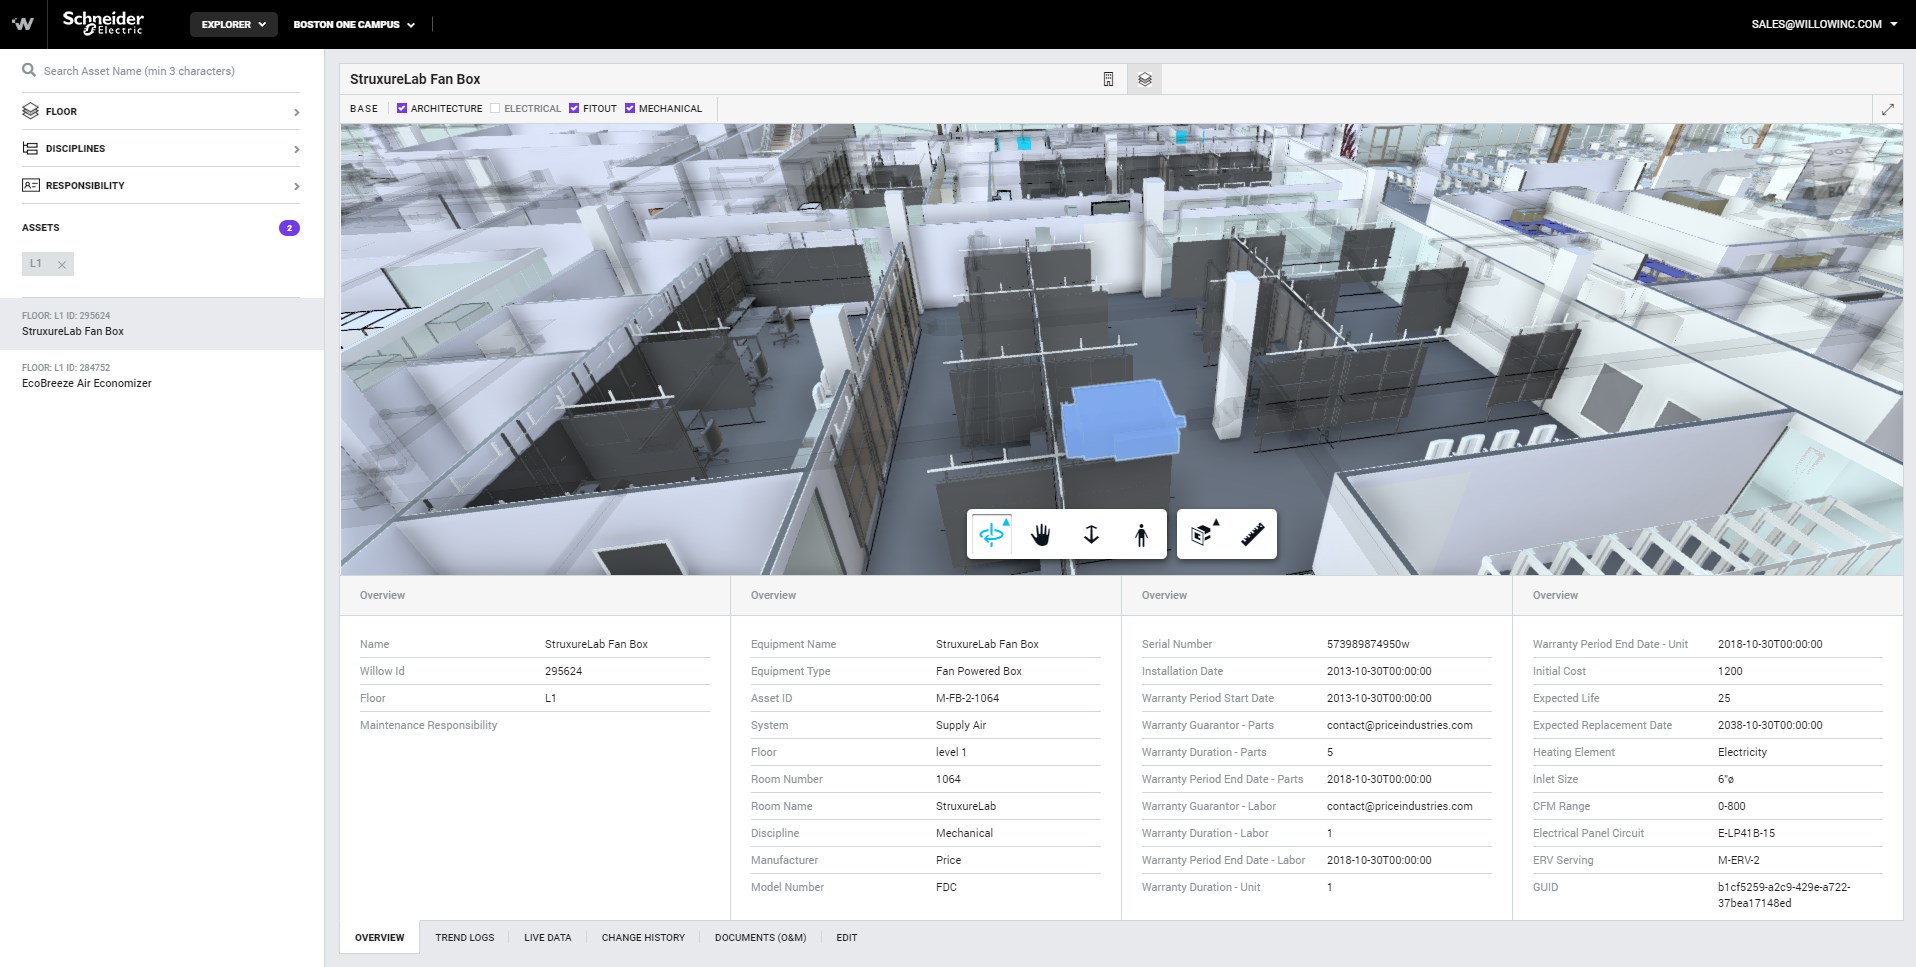The height and width of the screenshot is (967, 1916).
Task: Open the Explode model tool
Action: 1204,534
